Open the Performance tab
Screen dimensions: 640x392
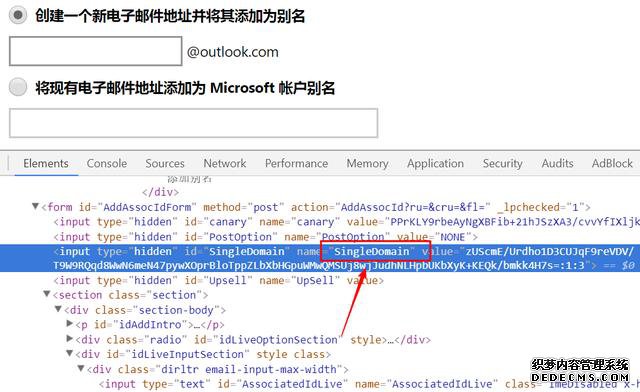pyautogui.click(x=296, y=163)
